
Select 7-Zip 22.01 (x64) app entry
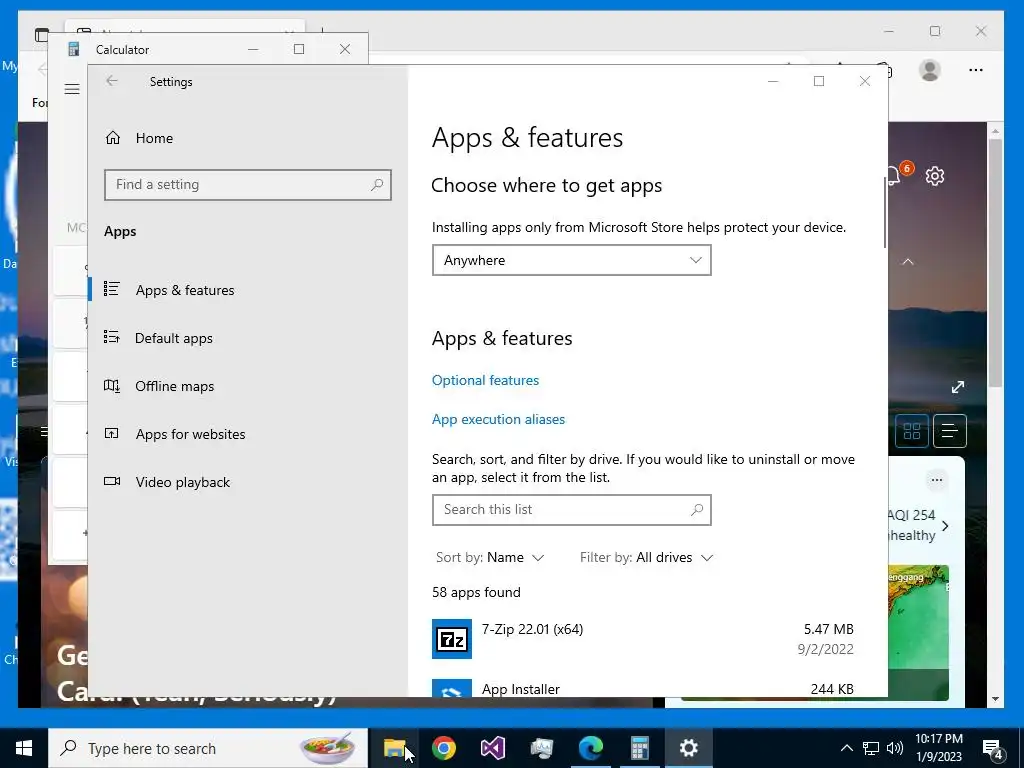(643, 639)
